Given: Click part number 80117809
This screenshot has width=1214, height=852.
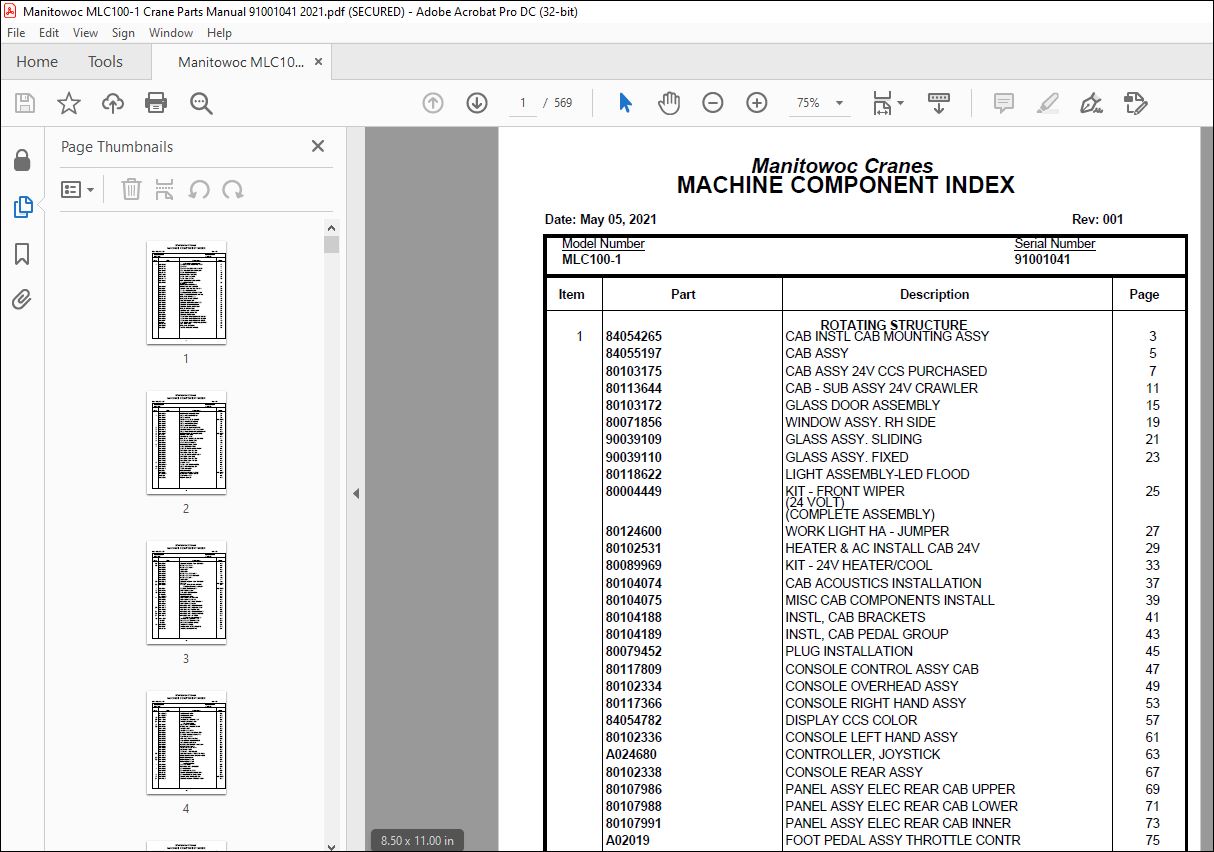Looking at the screenshot, I should [634, 669].
